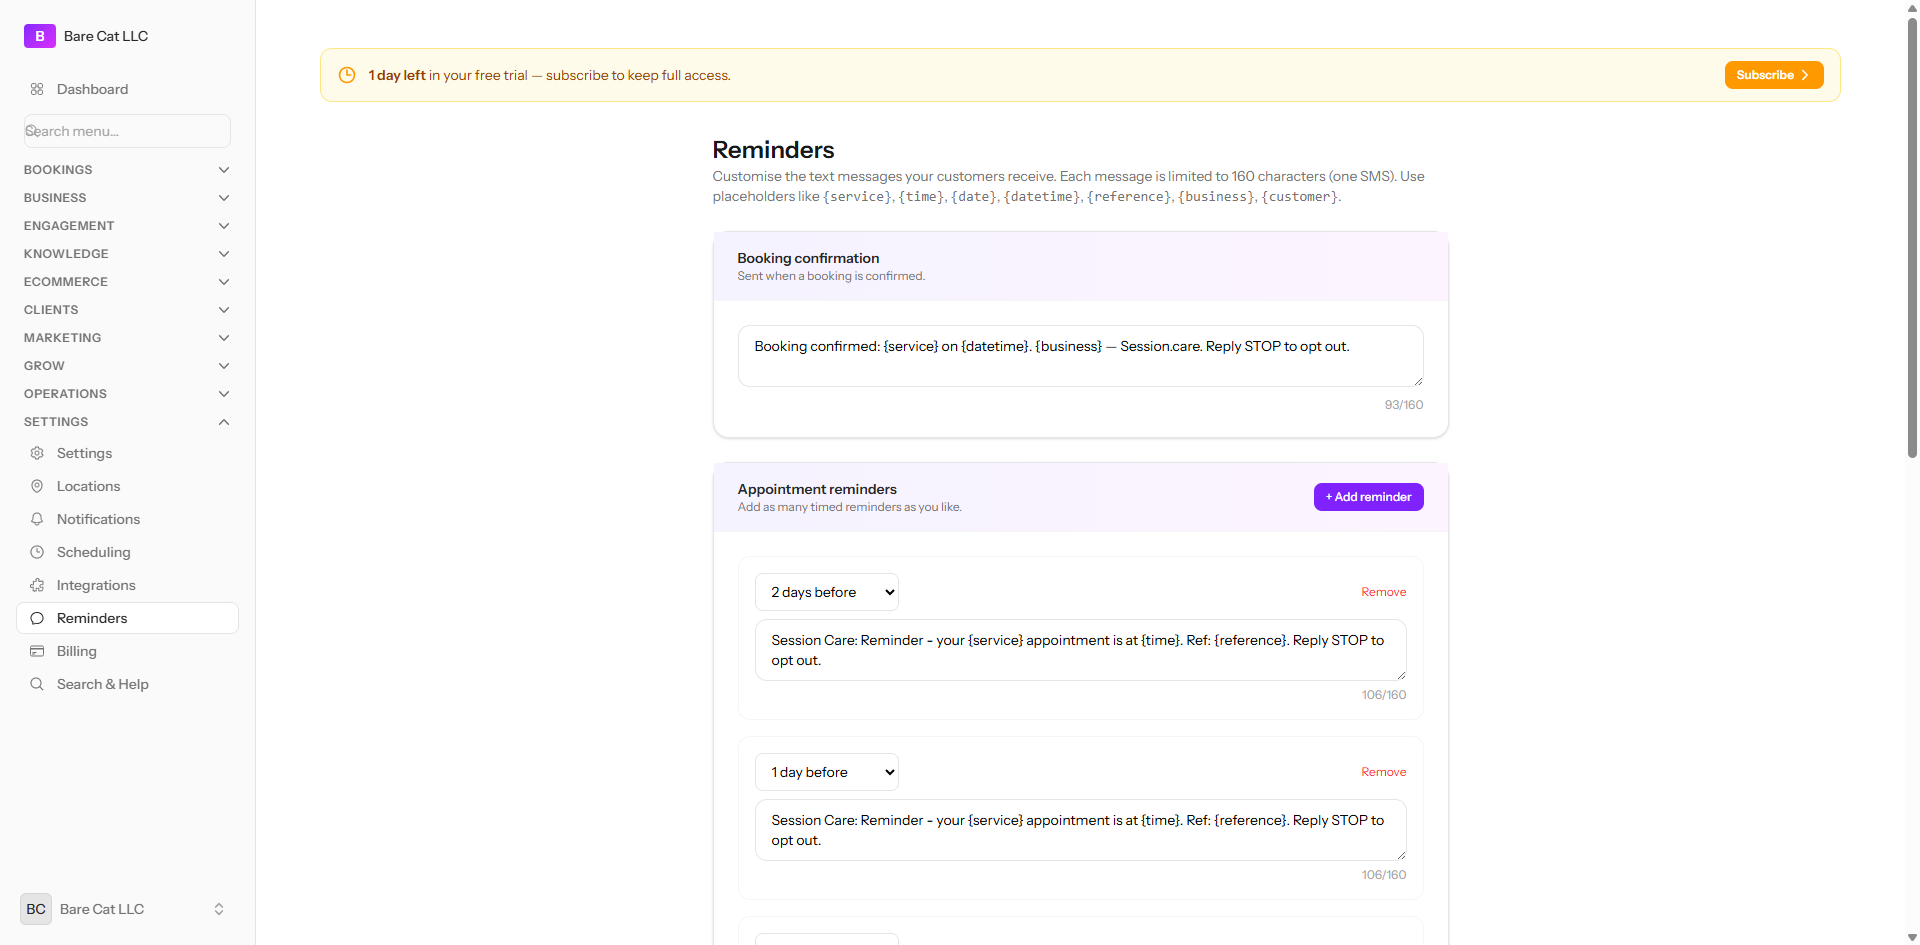Image resolution: width=1920 pixels, height=945 pixels.
Task: Click the + Add reminder button
Action: tap(1368, 497)
